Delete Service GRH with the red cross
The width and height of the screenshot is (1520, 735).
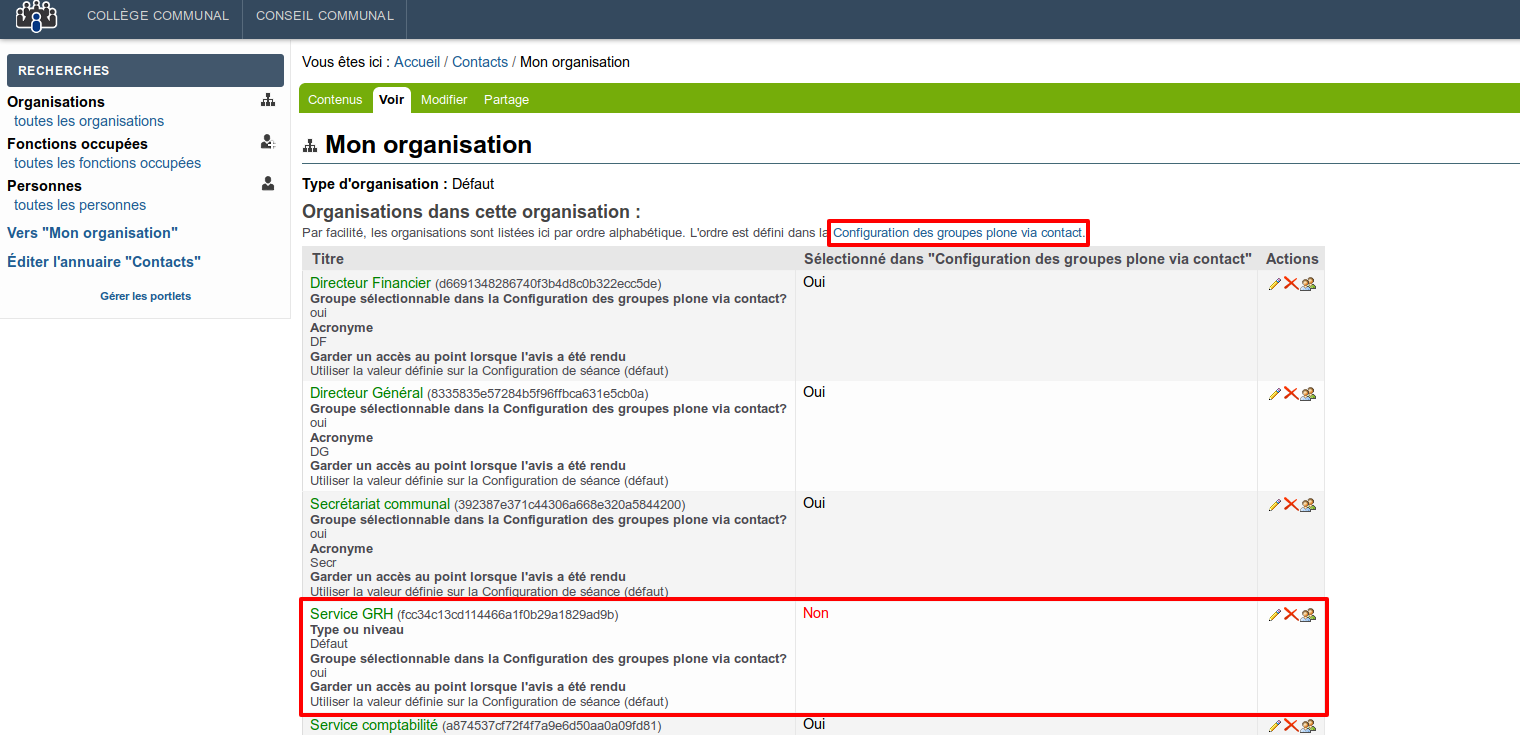pyautogui.click(x=1290, y=615)
